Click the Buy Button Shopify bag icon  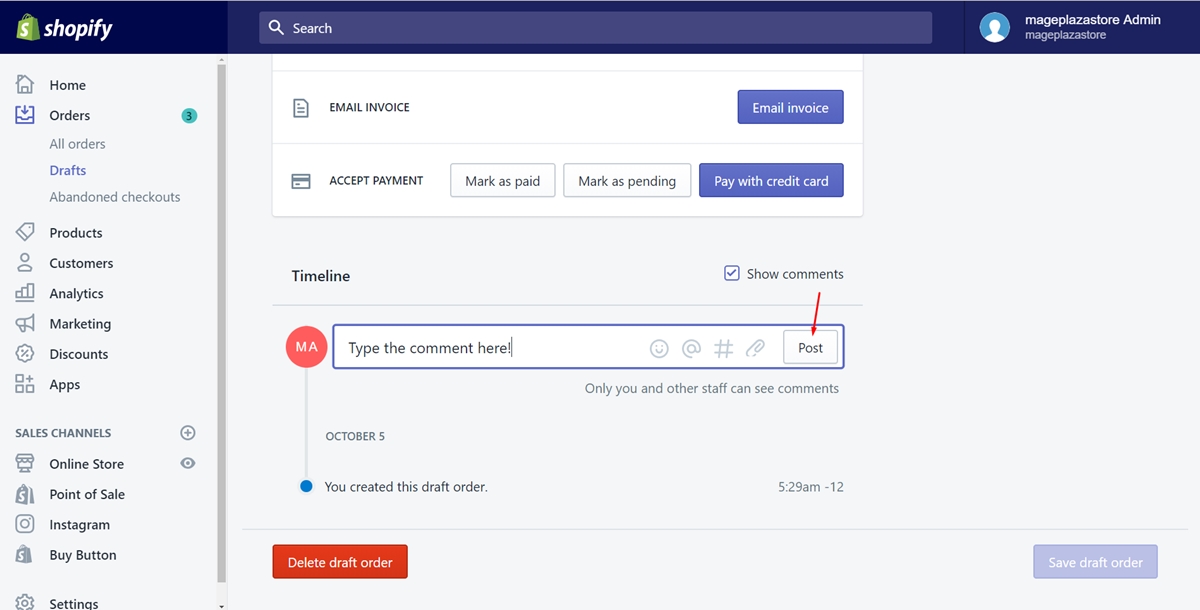(x=25, y=554)
